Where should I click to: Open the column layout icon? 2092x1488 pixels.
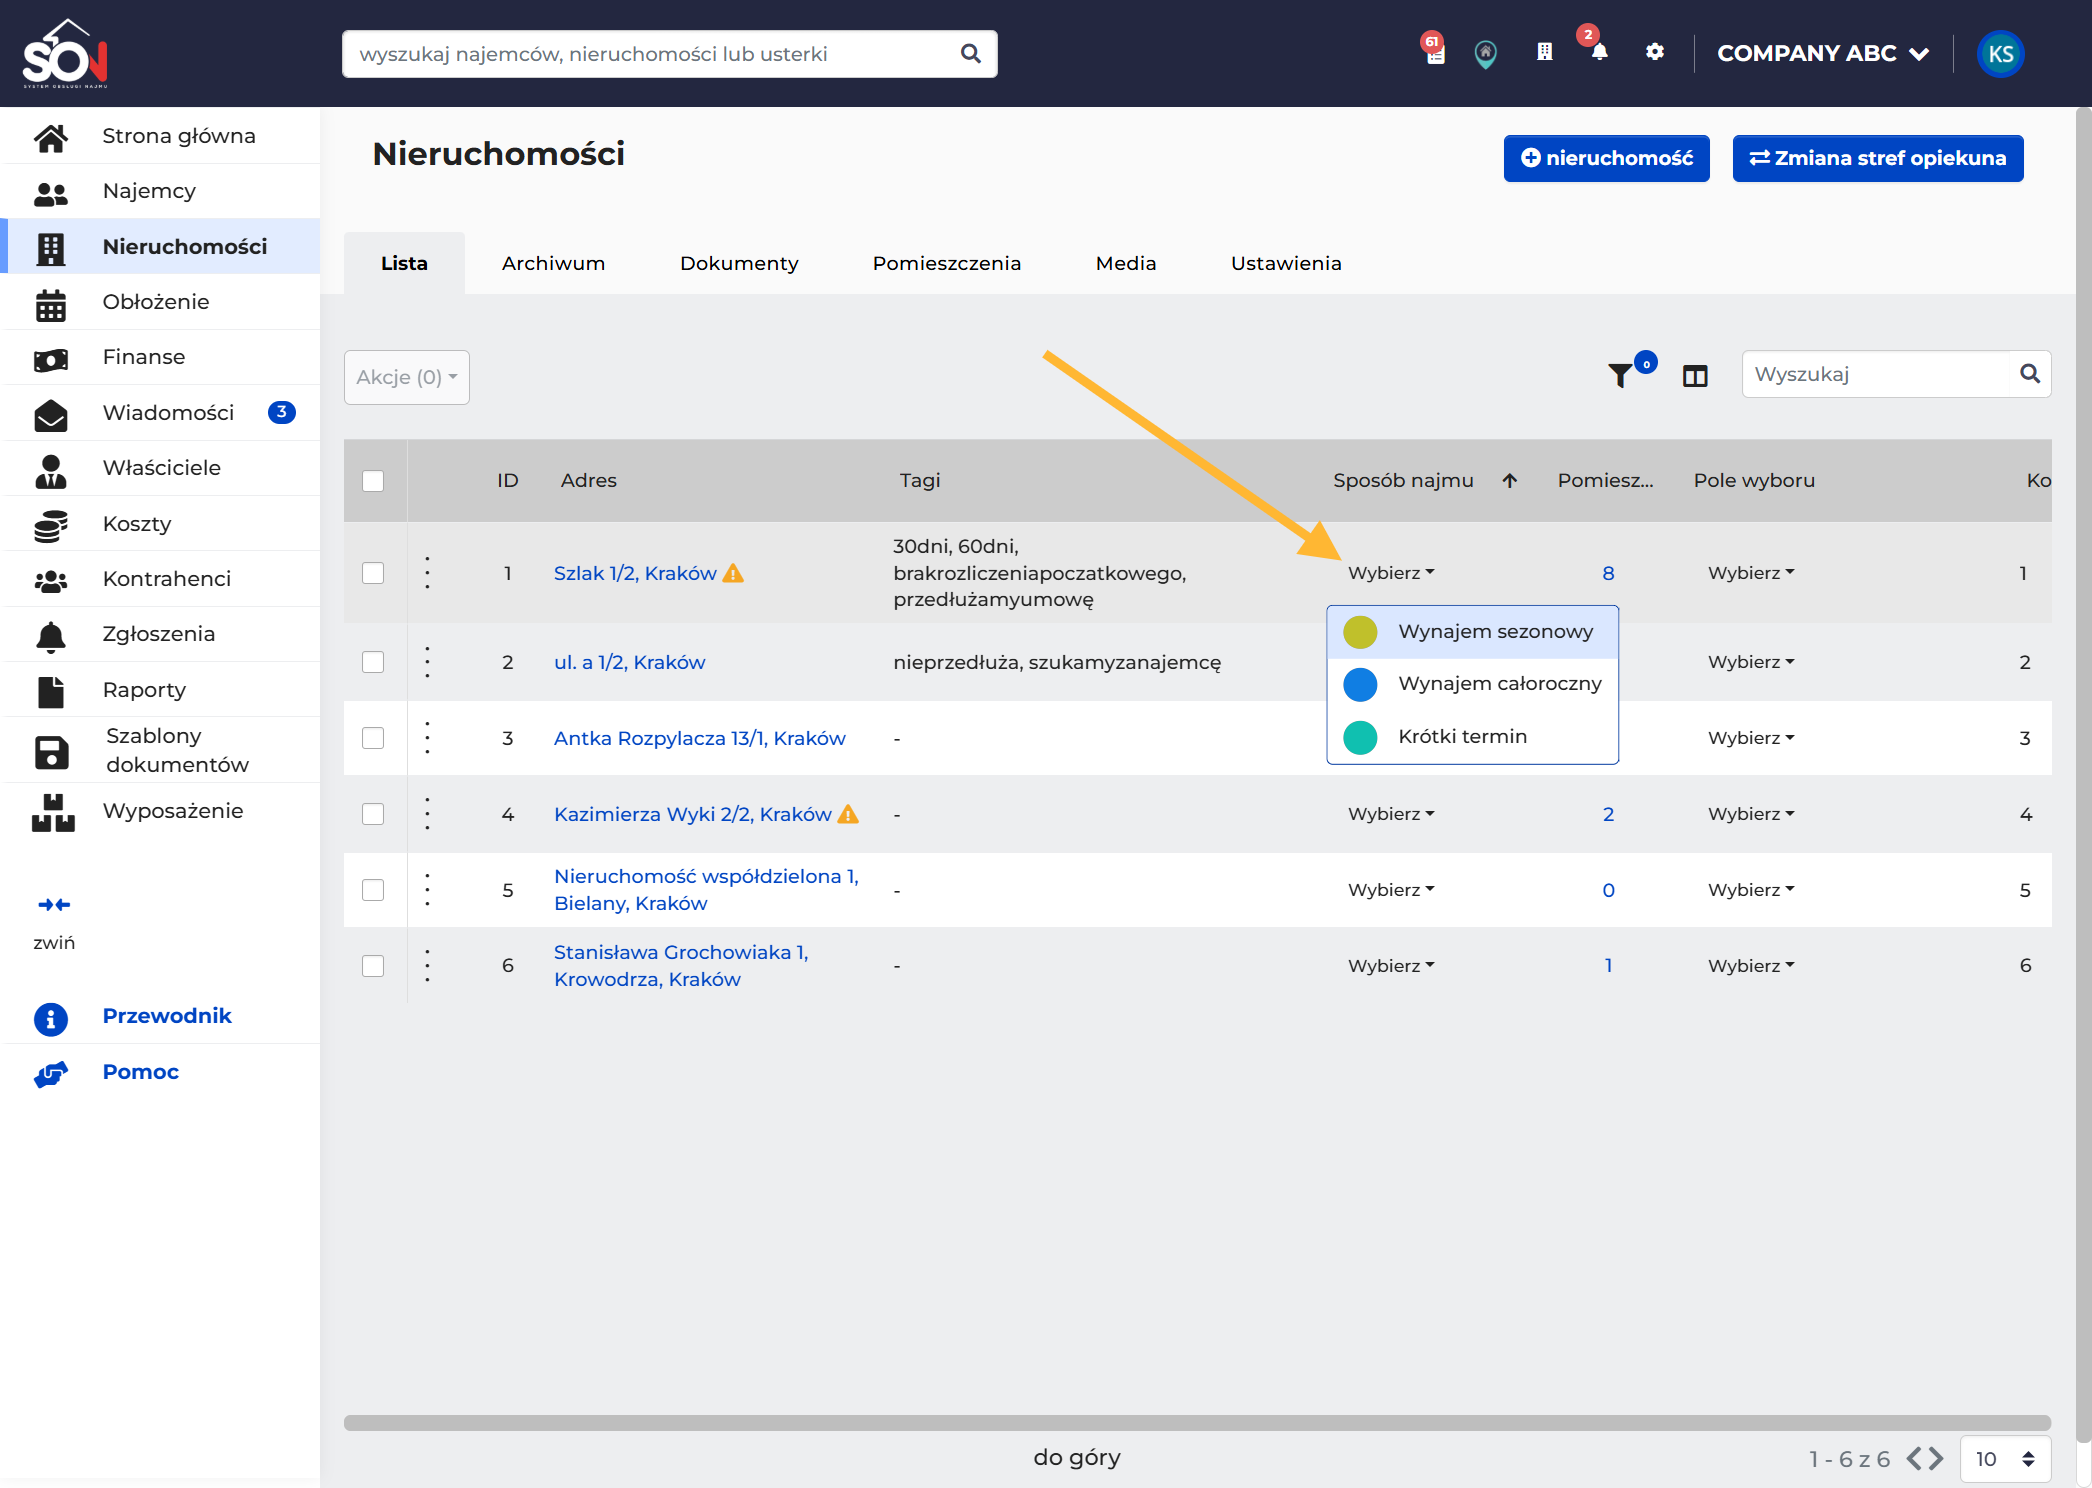[x=1695, y=376]
